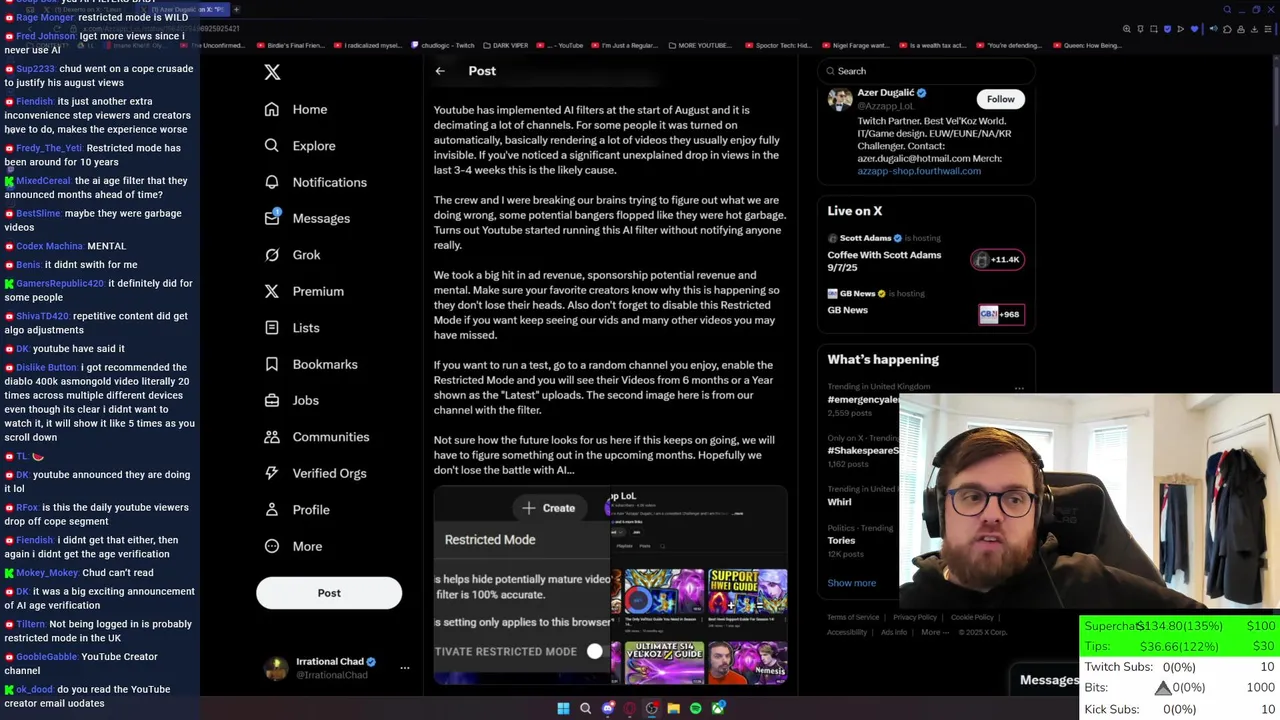Open Ads info footer link
The height and width of the screenshot is (720, 1280).
coord(894,632)
